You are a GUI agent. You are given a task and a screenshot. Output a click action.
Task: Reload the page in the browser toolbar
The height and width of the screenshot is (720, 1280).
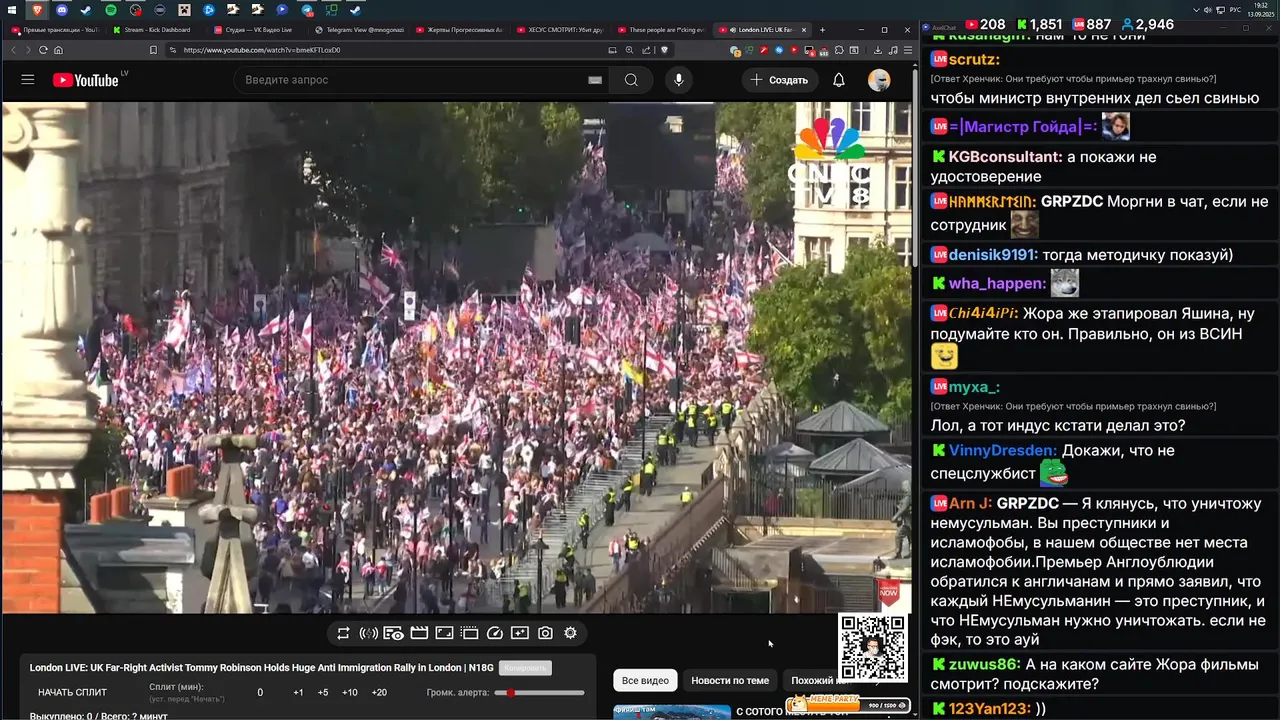tap(43, 50)
